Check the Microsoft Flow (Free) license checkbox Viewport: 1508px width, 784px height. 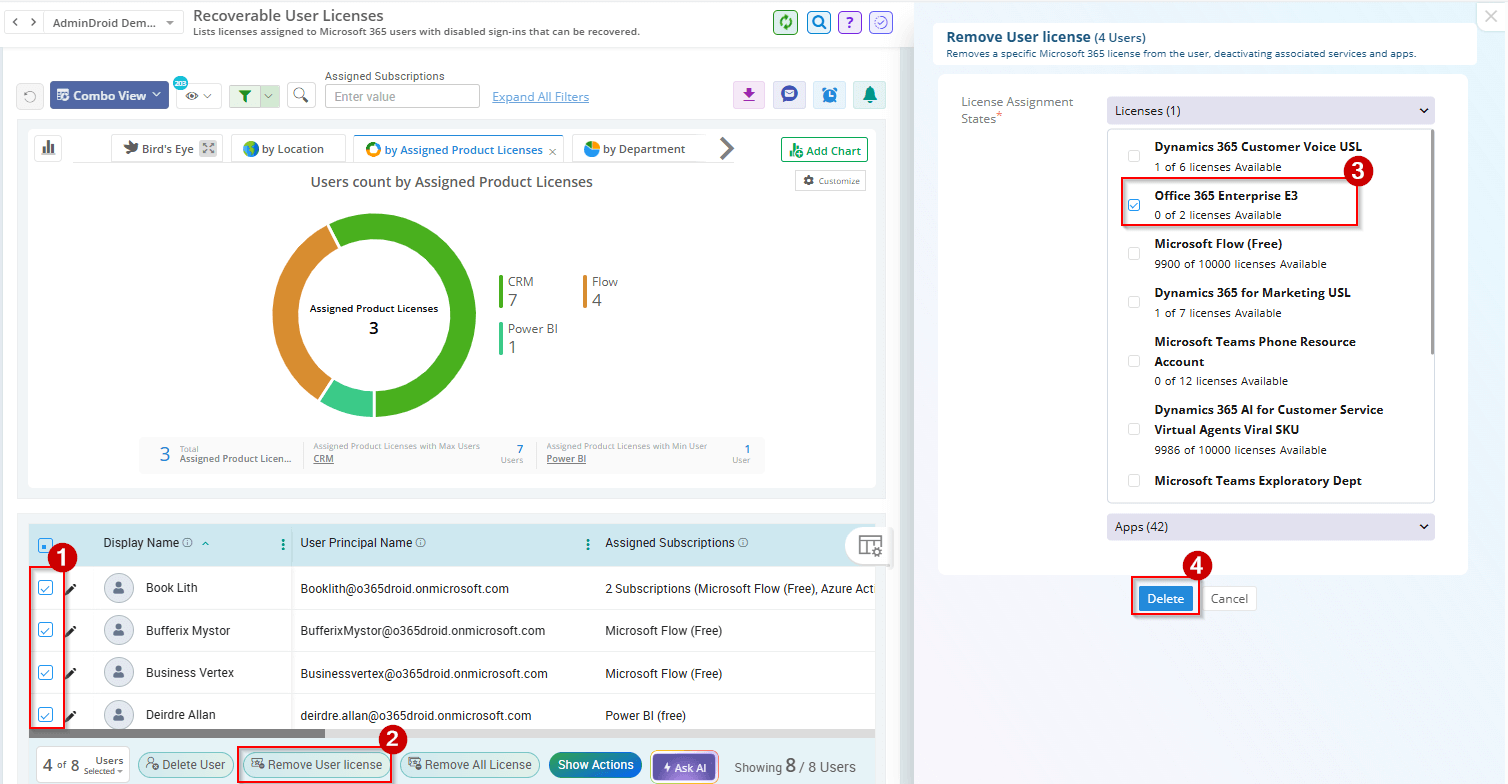(x=1134, y=254)
